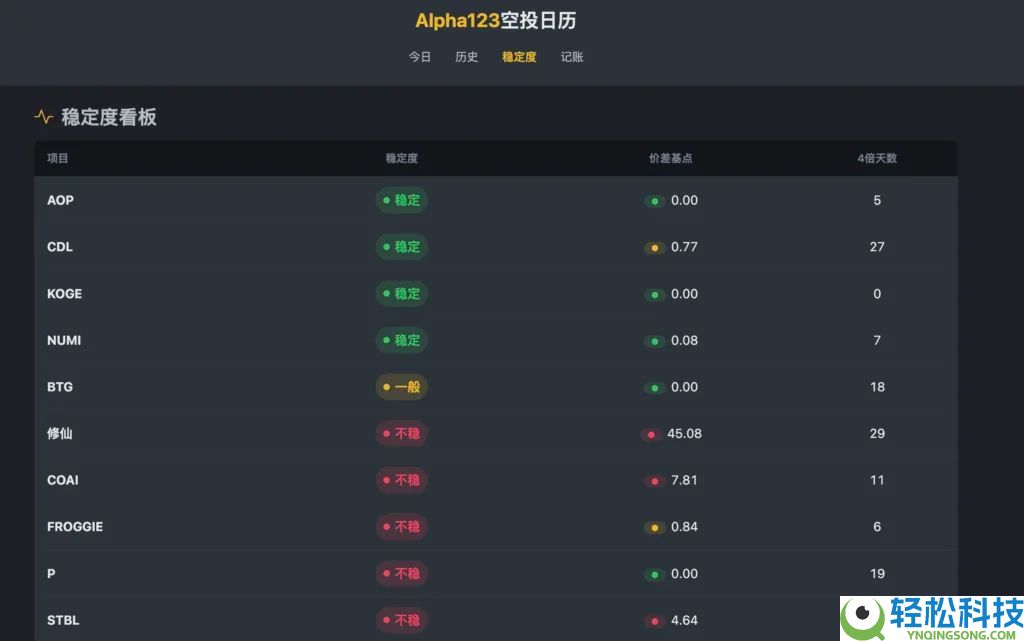Switch to the 历史 tab
The width and height of the screenshot is (1024, 641).
466,57
